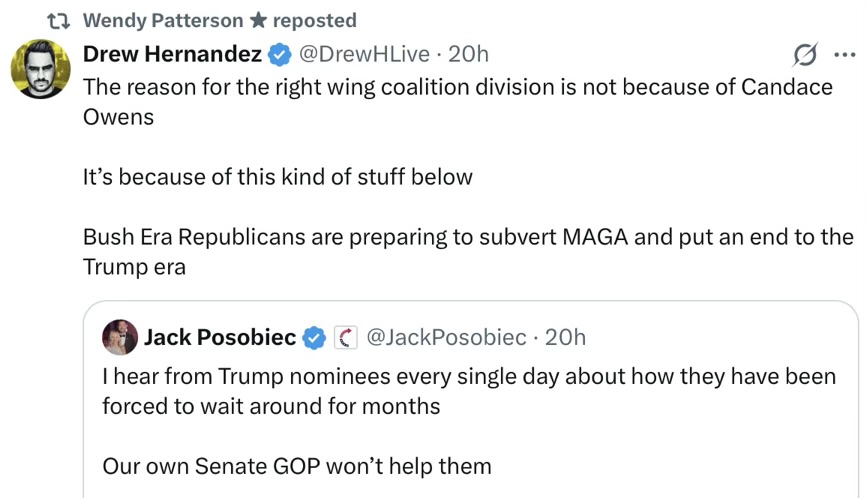Click the Jack Posobiec display name

click(220, 338)
